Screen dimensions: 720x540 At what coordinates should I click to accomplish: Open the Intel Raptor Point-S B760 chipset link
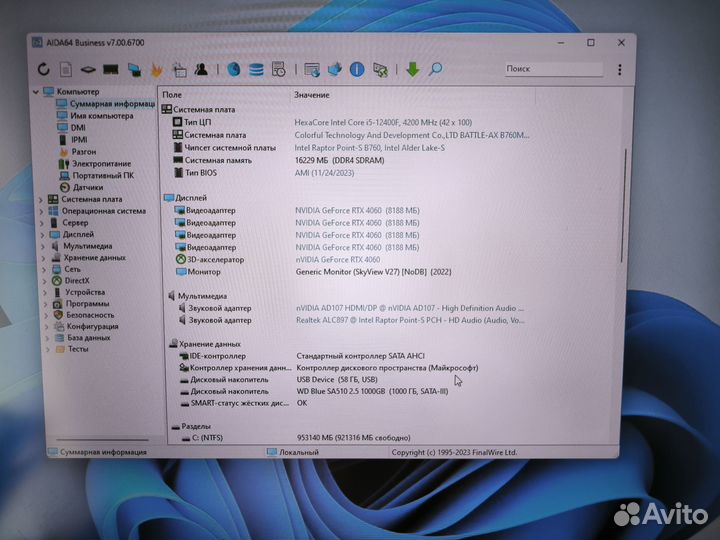pyautogui.click(x=370, y=148)
